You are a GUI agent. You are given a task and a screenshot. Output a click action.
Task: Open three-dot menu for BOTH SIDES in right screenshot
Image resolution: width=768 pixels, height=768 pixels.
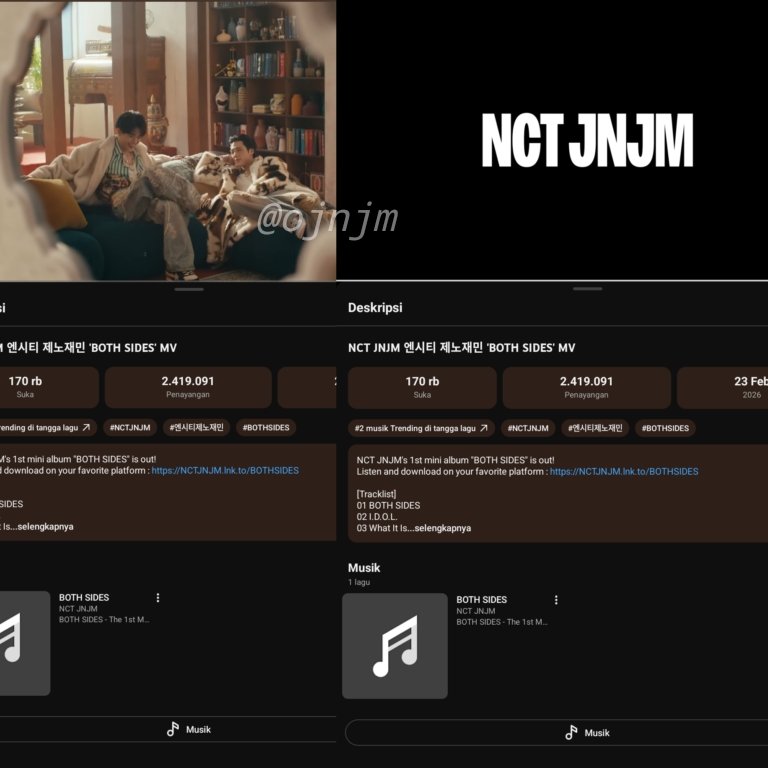[x=556, y=600]
